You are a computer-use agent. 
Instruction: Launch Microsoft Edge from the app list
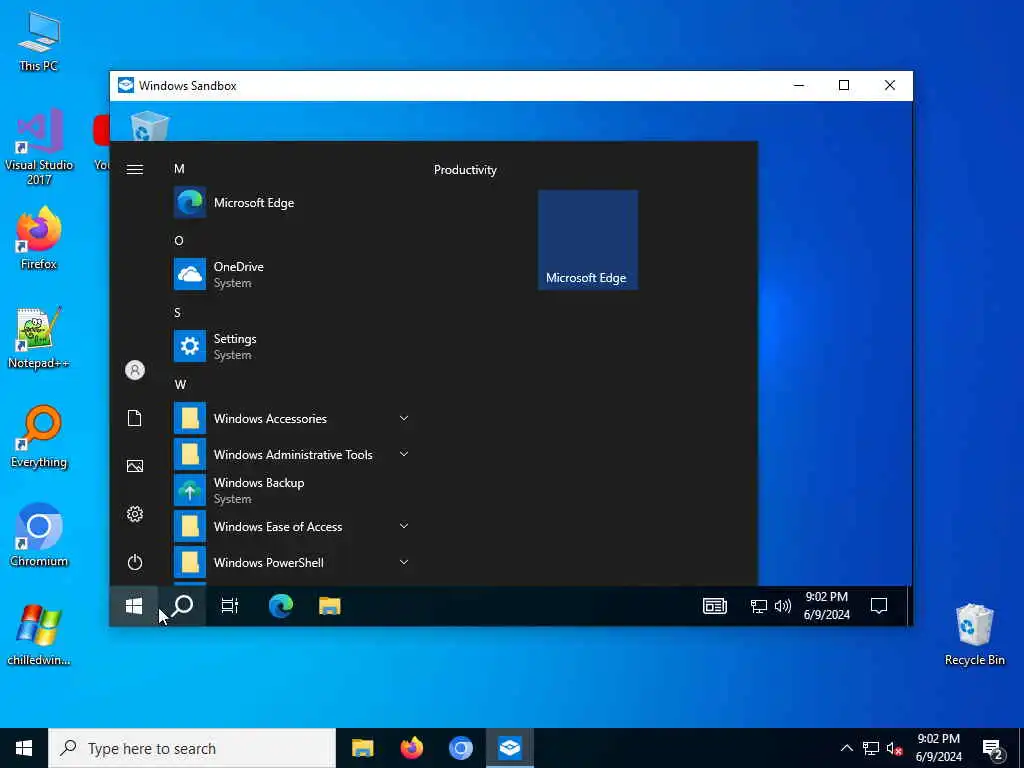[294, 202]
